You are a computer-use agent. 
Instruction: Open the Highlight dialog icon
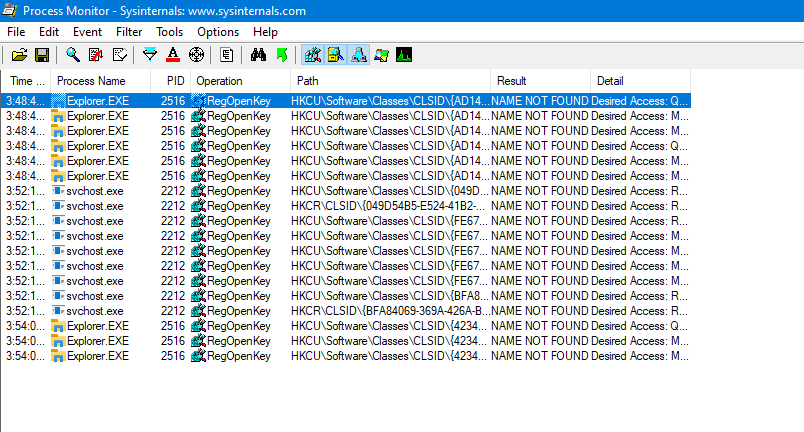coord(173,54)
